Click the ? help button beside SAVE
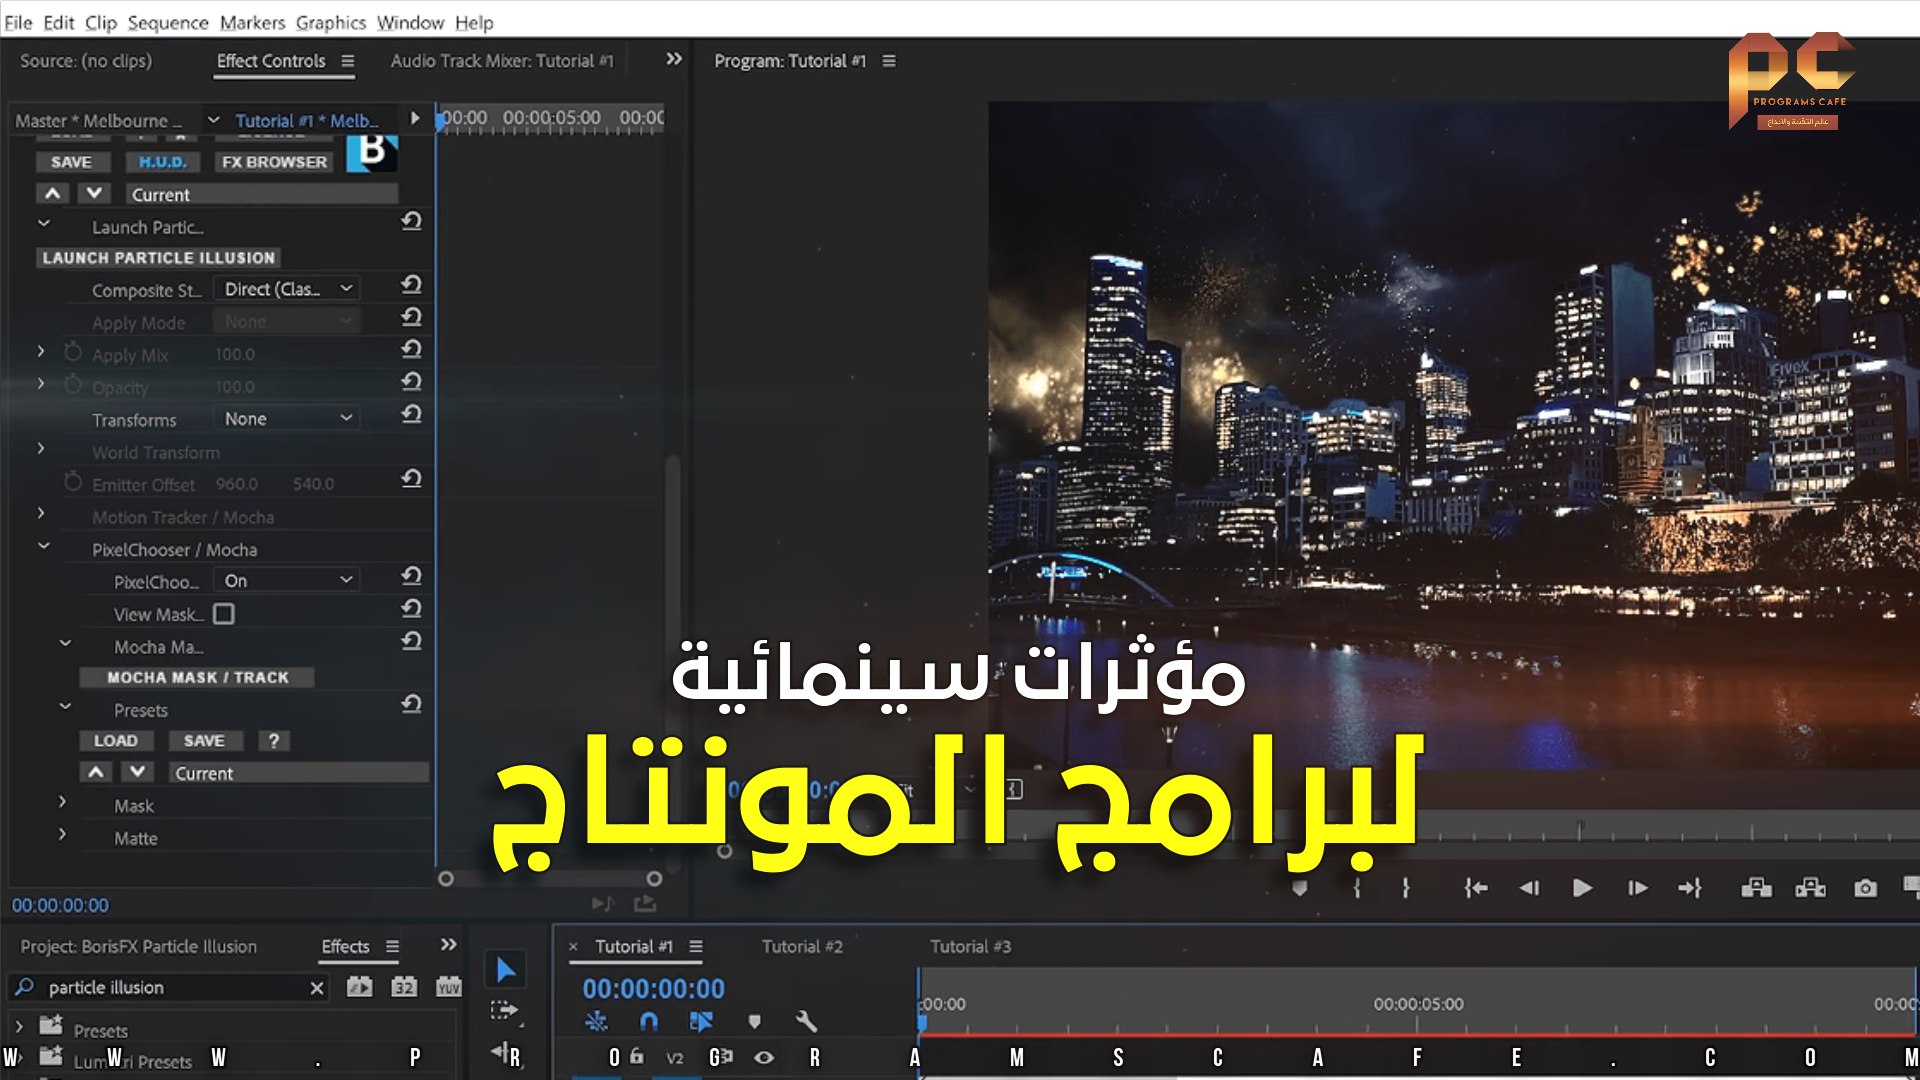 click(273, 741)
